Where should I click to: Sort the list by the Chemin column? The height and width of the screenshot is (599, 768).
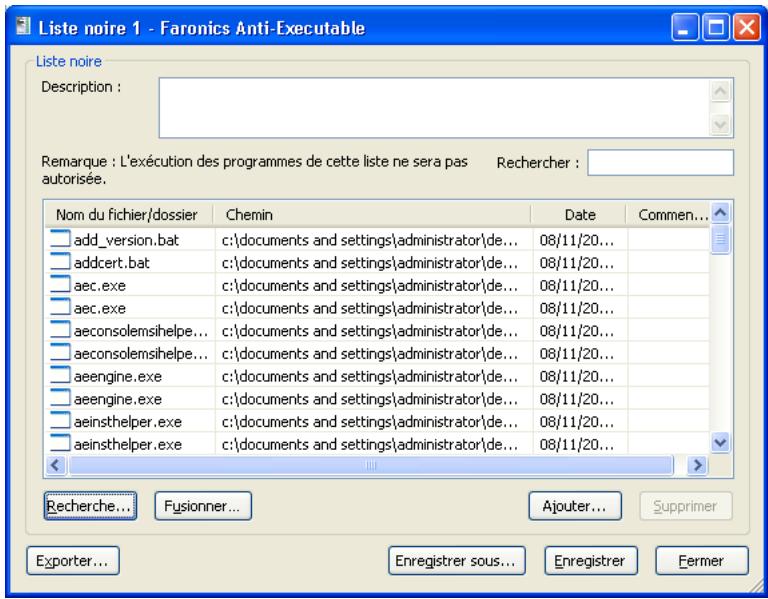(x=372, y=215)
